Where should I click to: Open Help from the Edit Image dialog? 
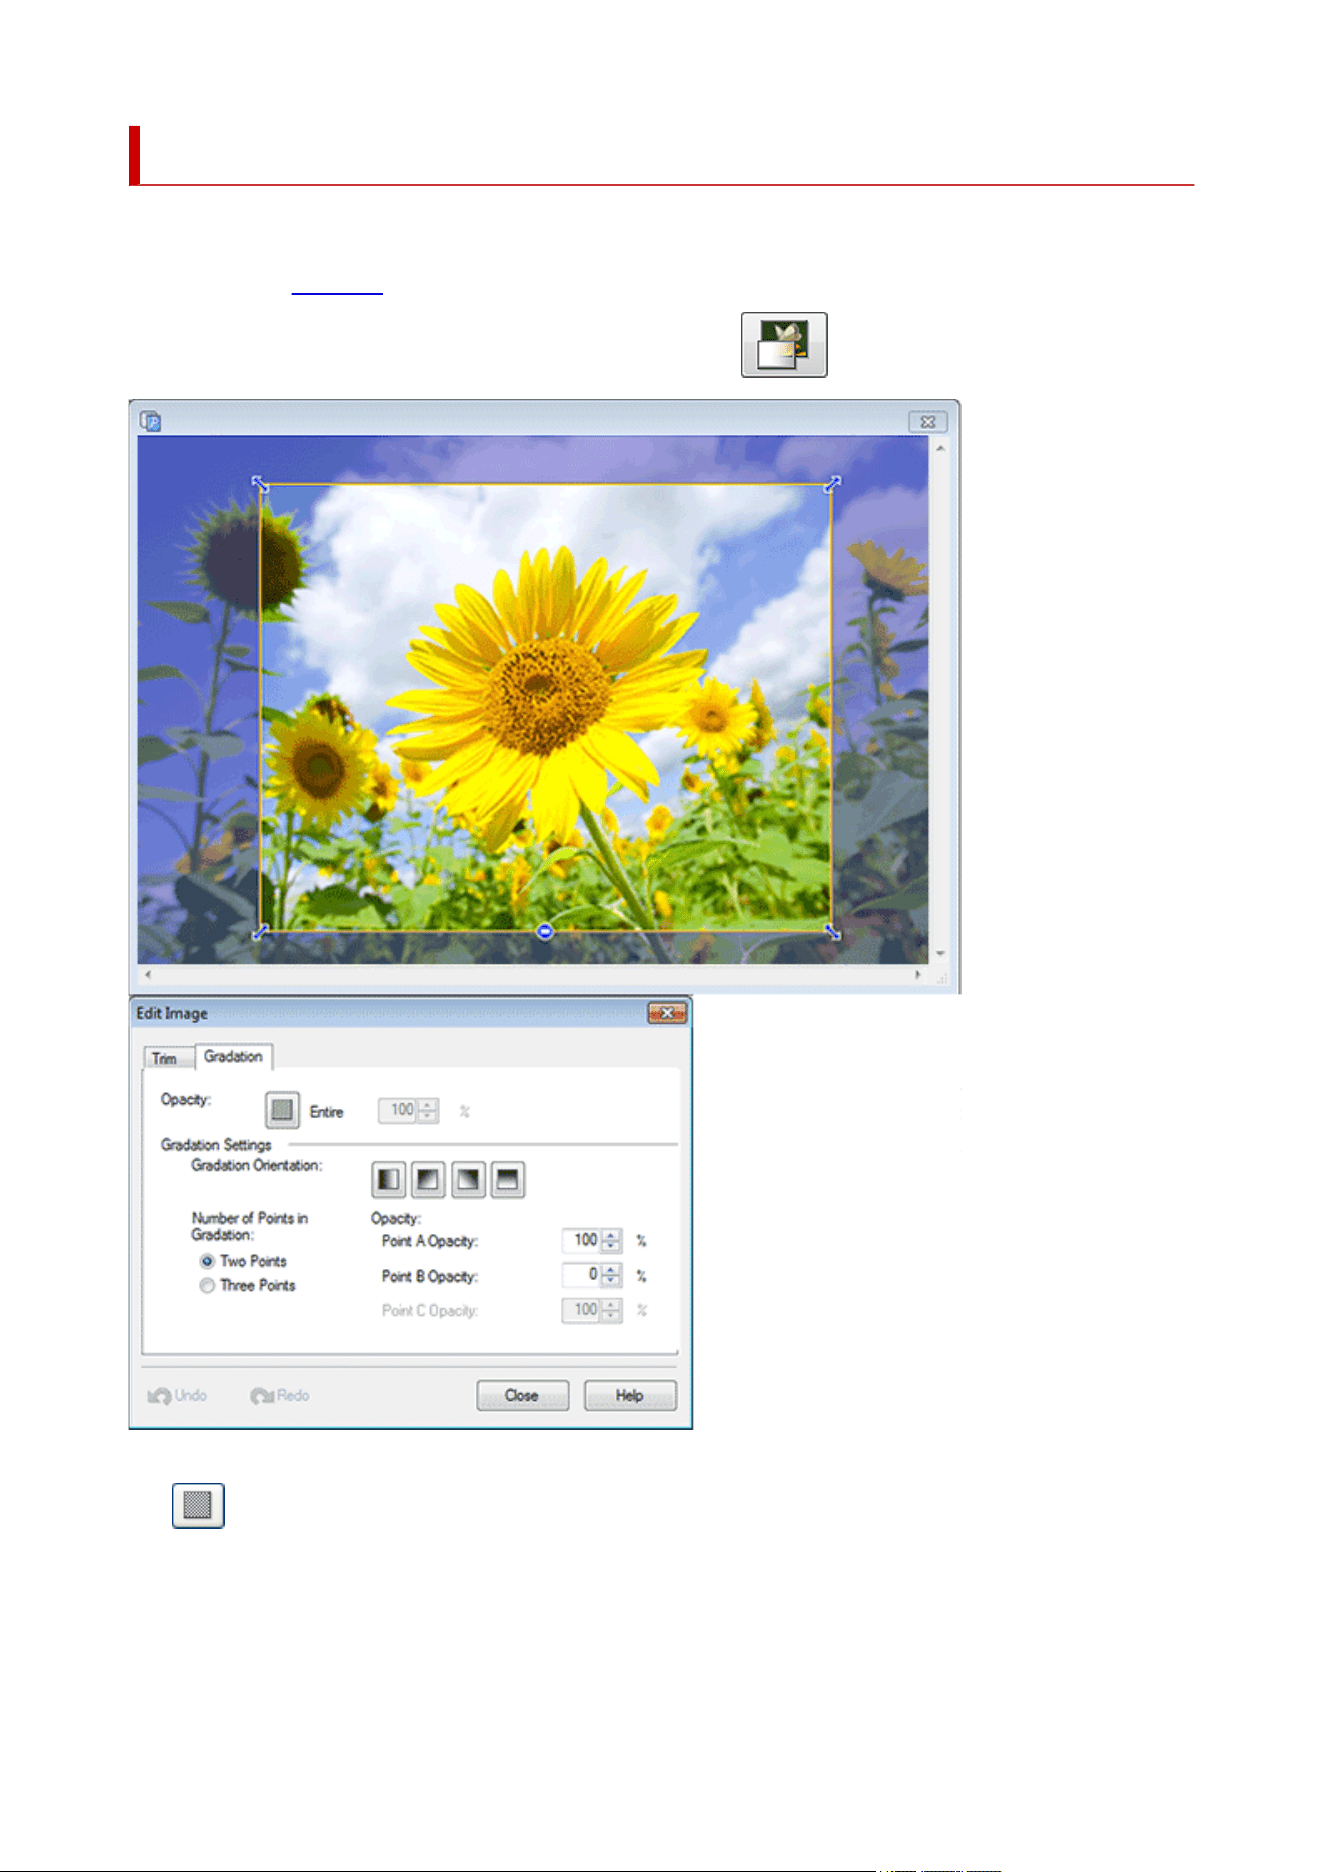coord(630,1395)
